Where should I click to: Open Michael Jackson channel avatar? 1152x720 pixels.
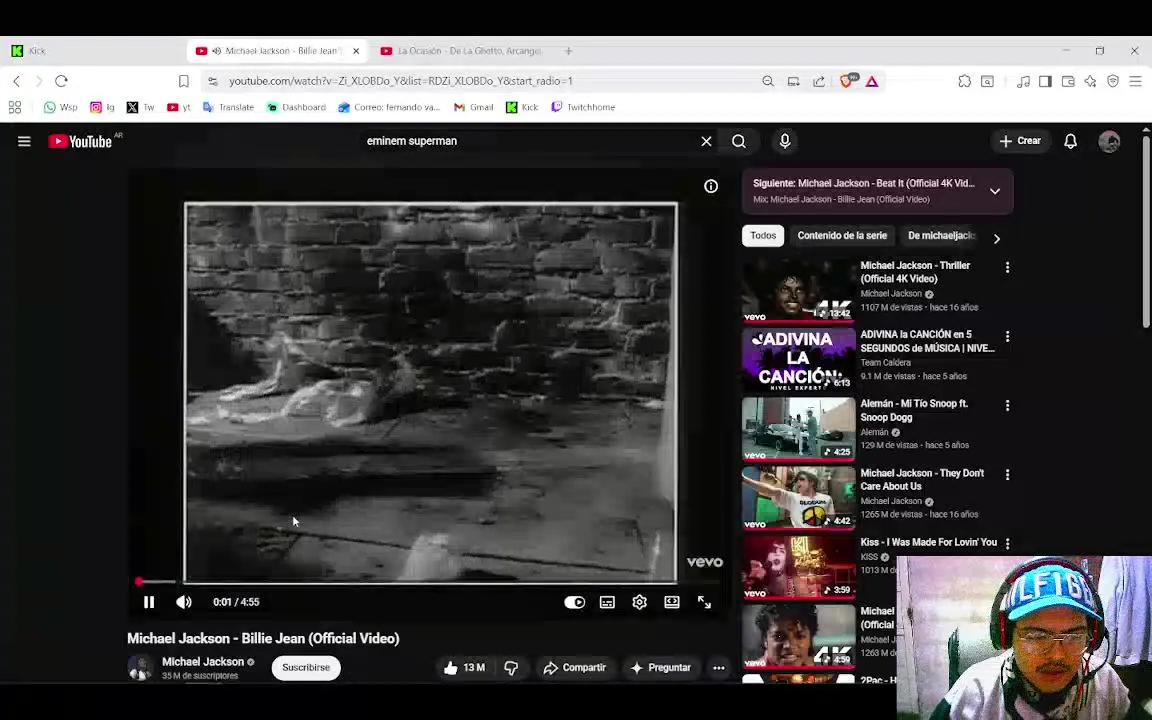140,667
